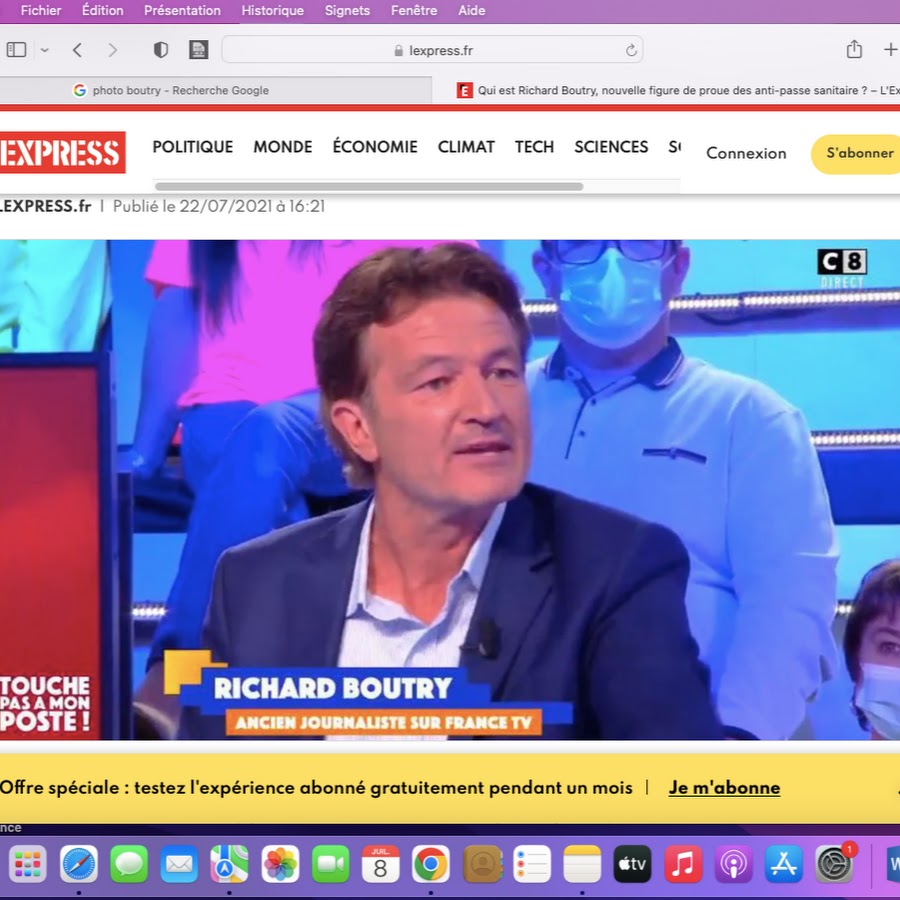Open the Édition menu
900x900 pixels.
[102, 10]
